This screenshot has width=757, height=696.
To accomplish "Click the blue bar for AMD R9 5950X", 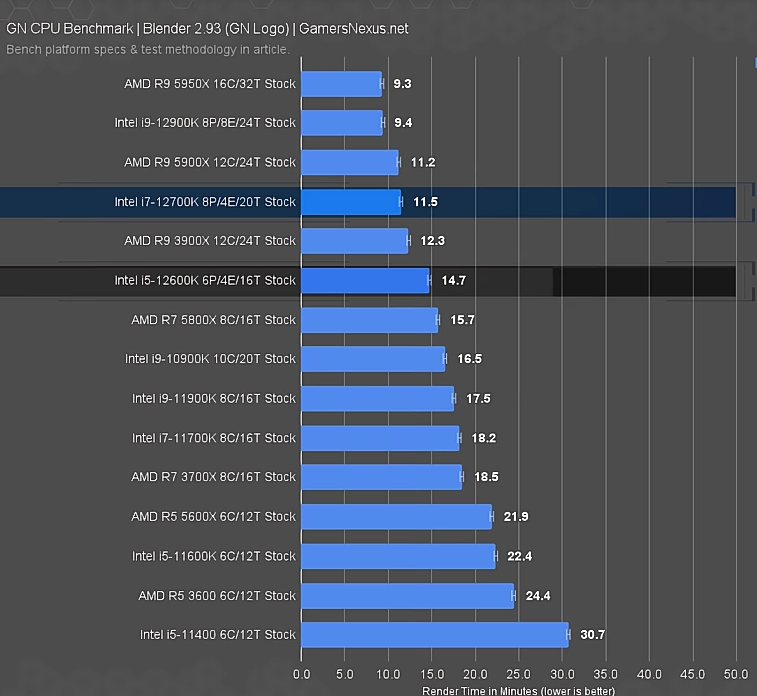I will coord(342,84).
